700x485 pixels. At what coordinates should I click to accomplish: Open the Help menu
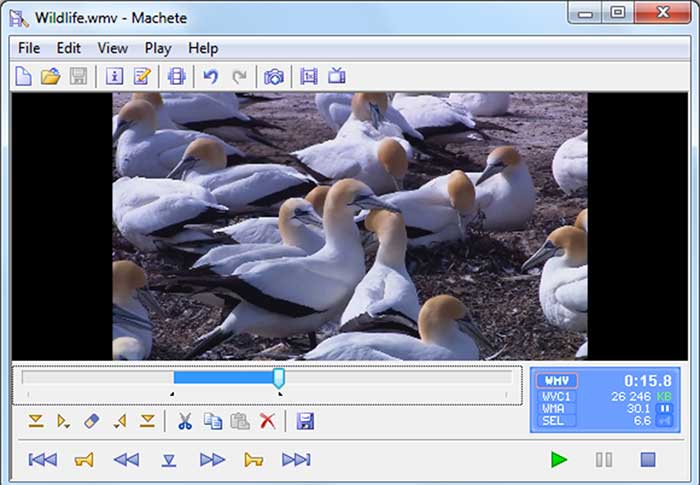click(x=203, y=48)
